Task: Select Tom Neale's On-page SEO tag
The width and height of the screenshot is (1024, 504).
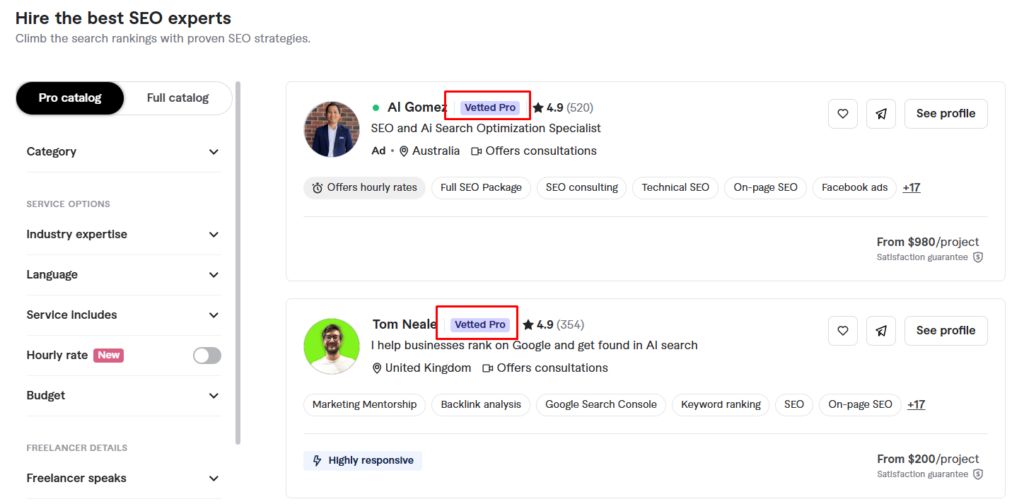Action: tap(860, 405)
